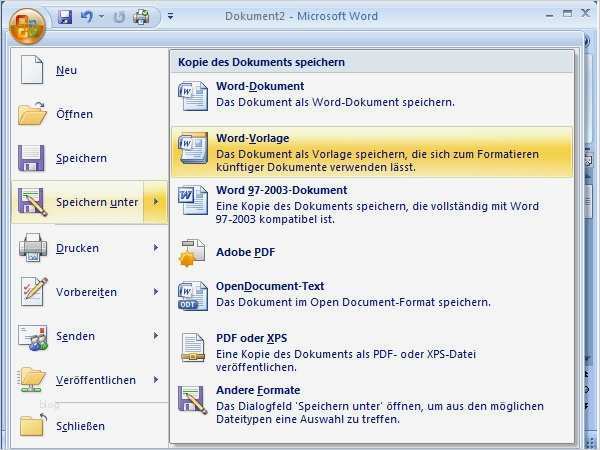Viewport: 600px width, 450px height.
Task: Click the round Office button
Action: (27, 26)
